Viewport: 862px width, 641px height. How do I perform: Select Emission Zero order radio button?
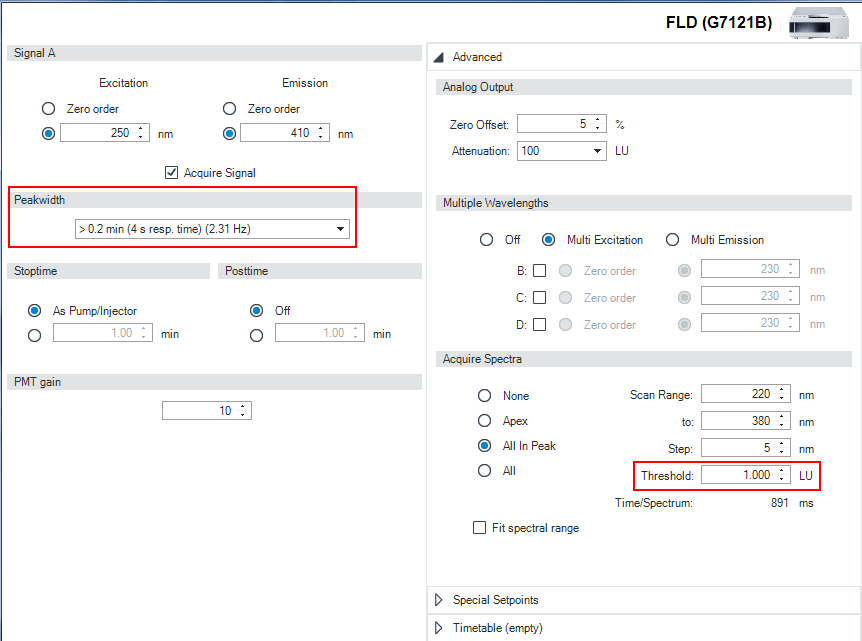pos(230,109)
